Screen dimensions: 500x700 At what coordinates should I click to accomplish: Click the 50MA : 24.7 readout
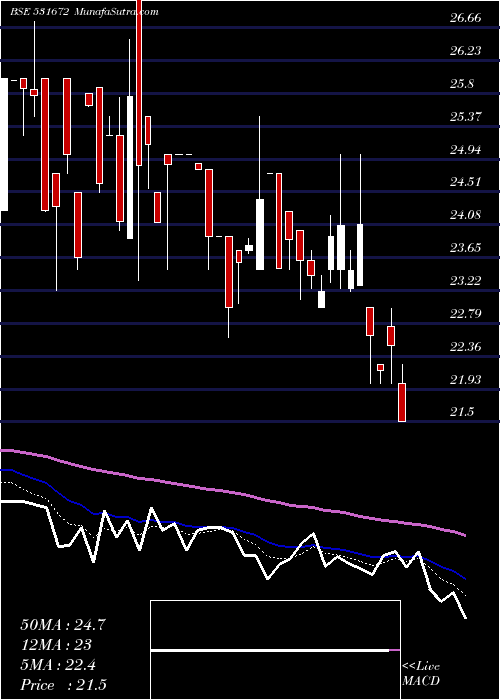(x=63, y=625)
